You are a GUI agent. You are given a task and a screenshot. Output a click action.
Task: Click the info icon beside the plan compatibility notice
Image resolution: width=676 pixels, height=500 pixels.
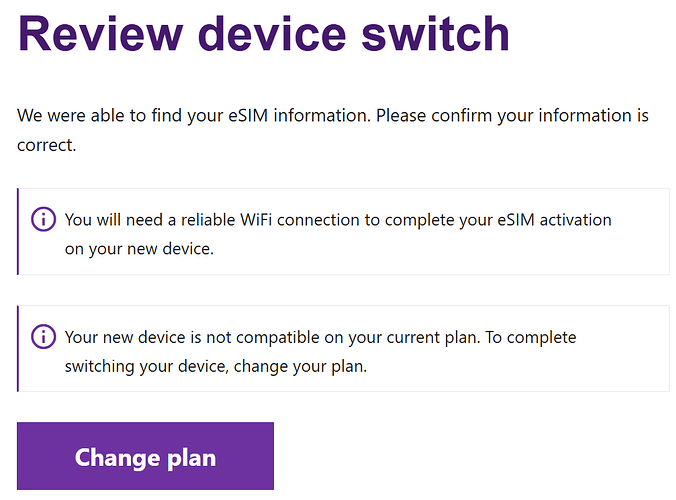tap(44, 336)
